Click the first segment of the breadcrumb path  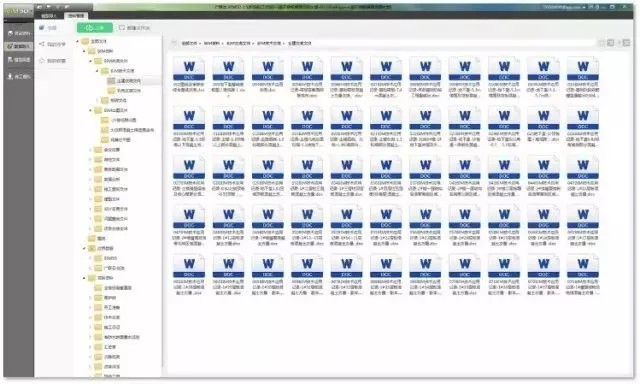(189, 43)
